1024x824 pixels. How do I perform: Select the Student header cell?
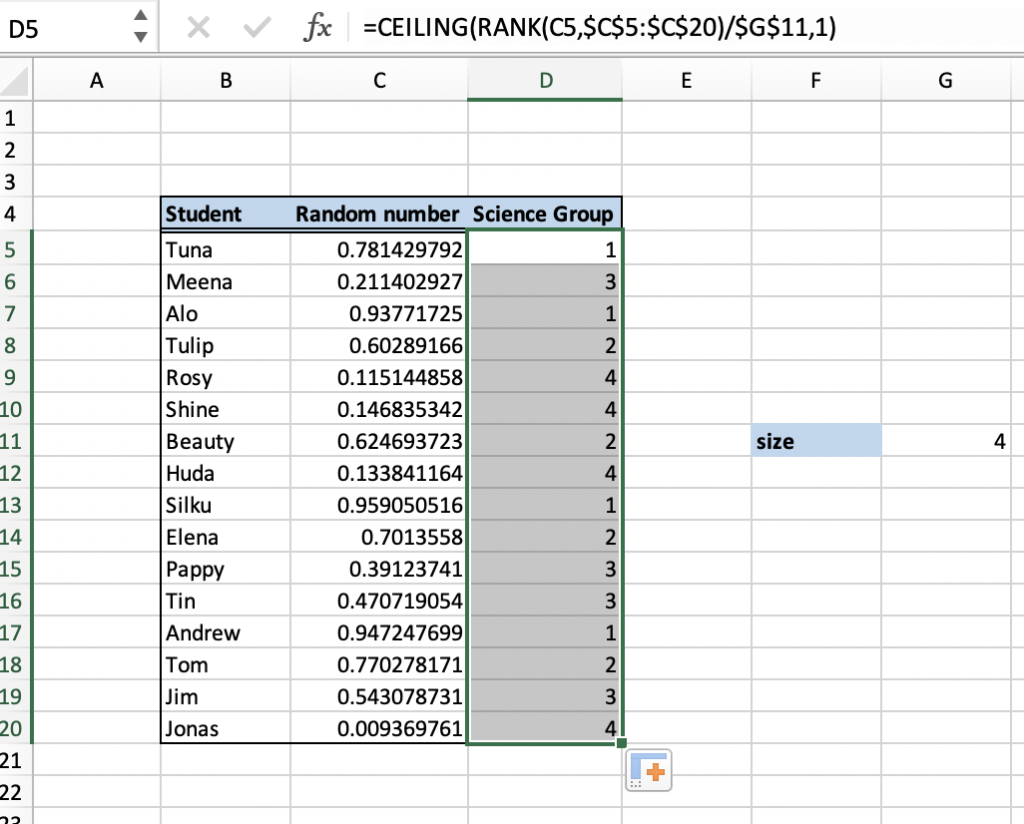[225, 213]
